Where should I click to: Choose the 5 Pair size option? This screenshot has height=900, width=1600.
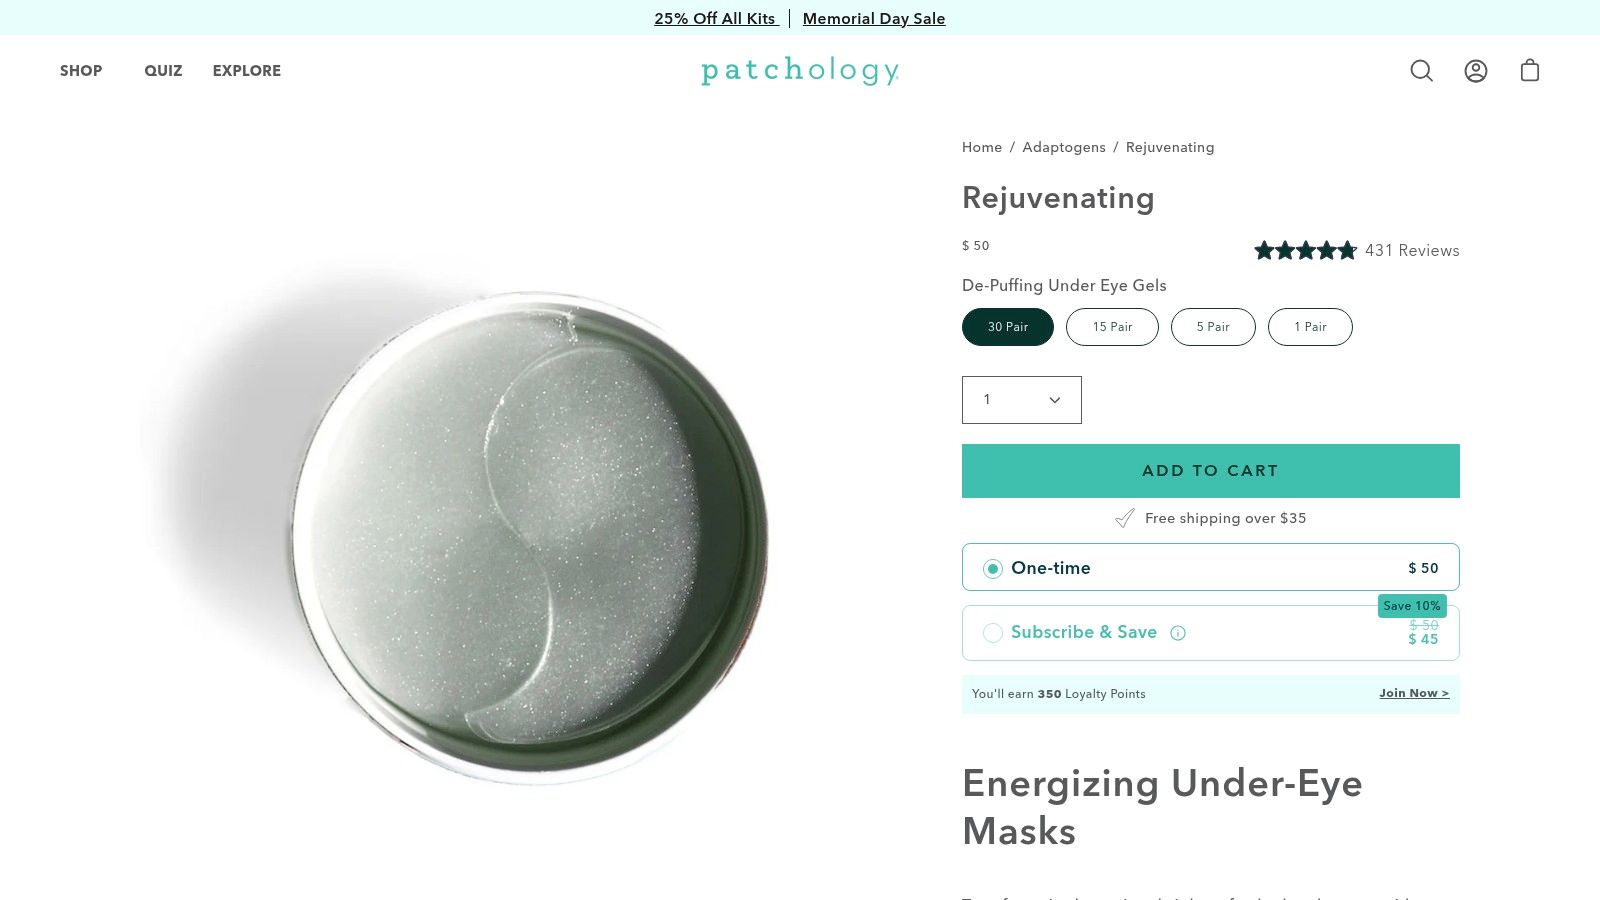1213,327
